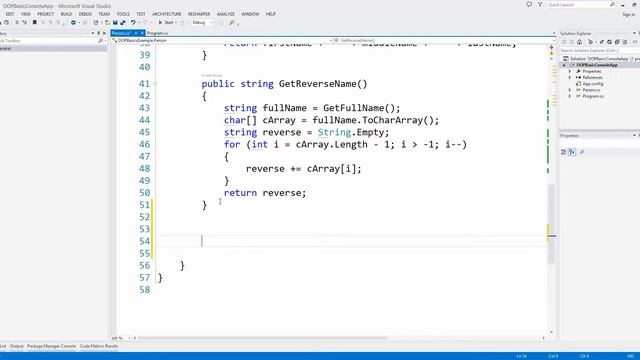Image resolution: width=640 pixels, height=360 pixels.
Task: Click the Save file icon
Action: pyautogui.click(x=115, y=22)
